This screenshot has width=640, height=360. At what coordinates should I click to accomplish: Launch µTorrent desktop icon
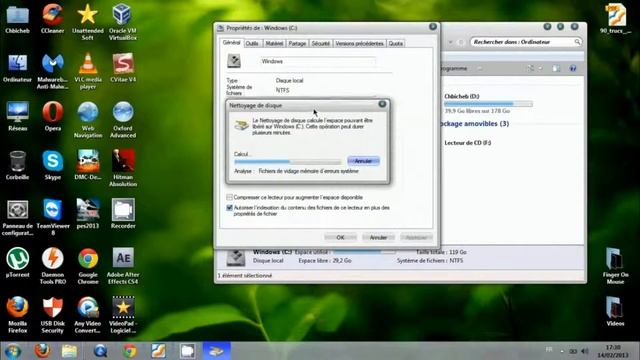[17, 262]
